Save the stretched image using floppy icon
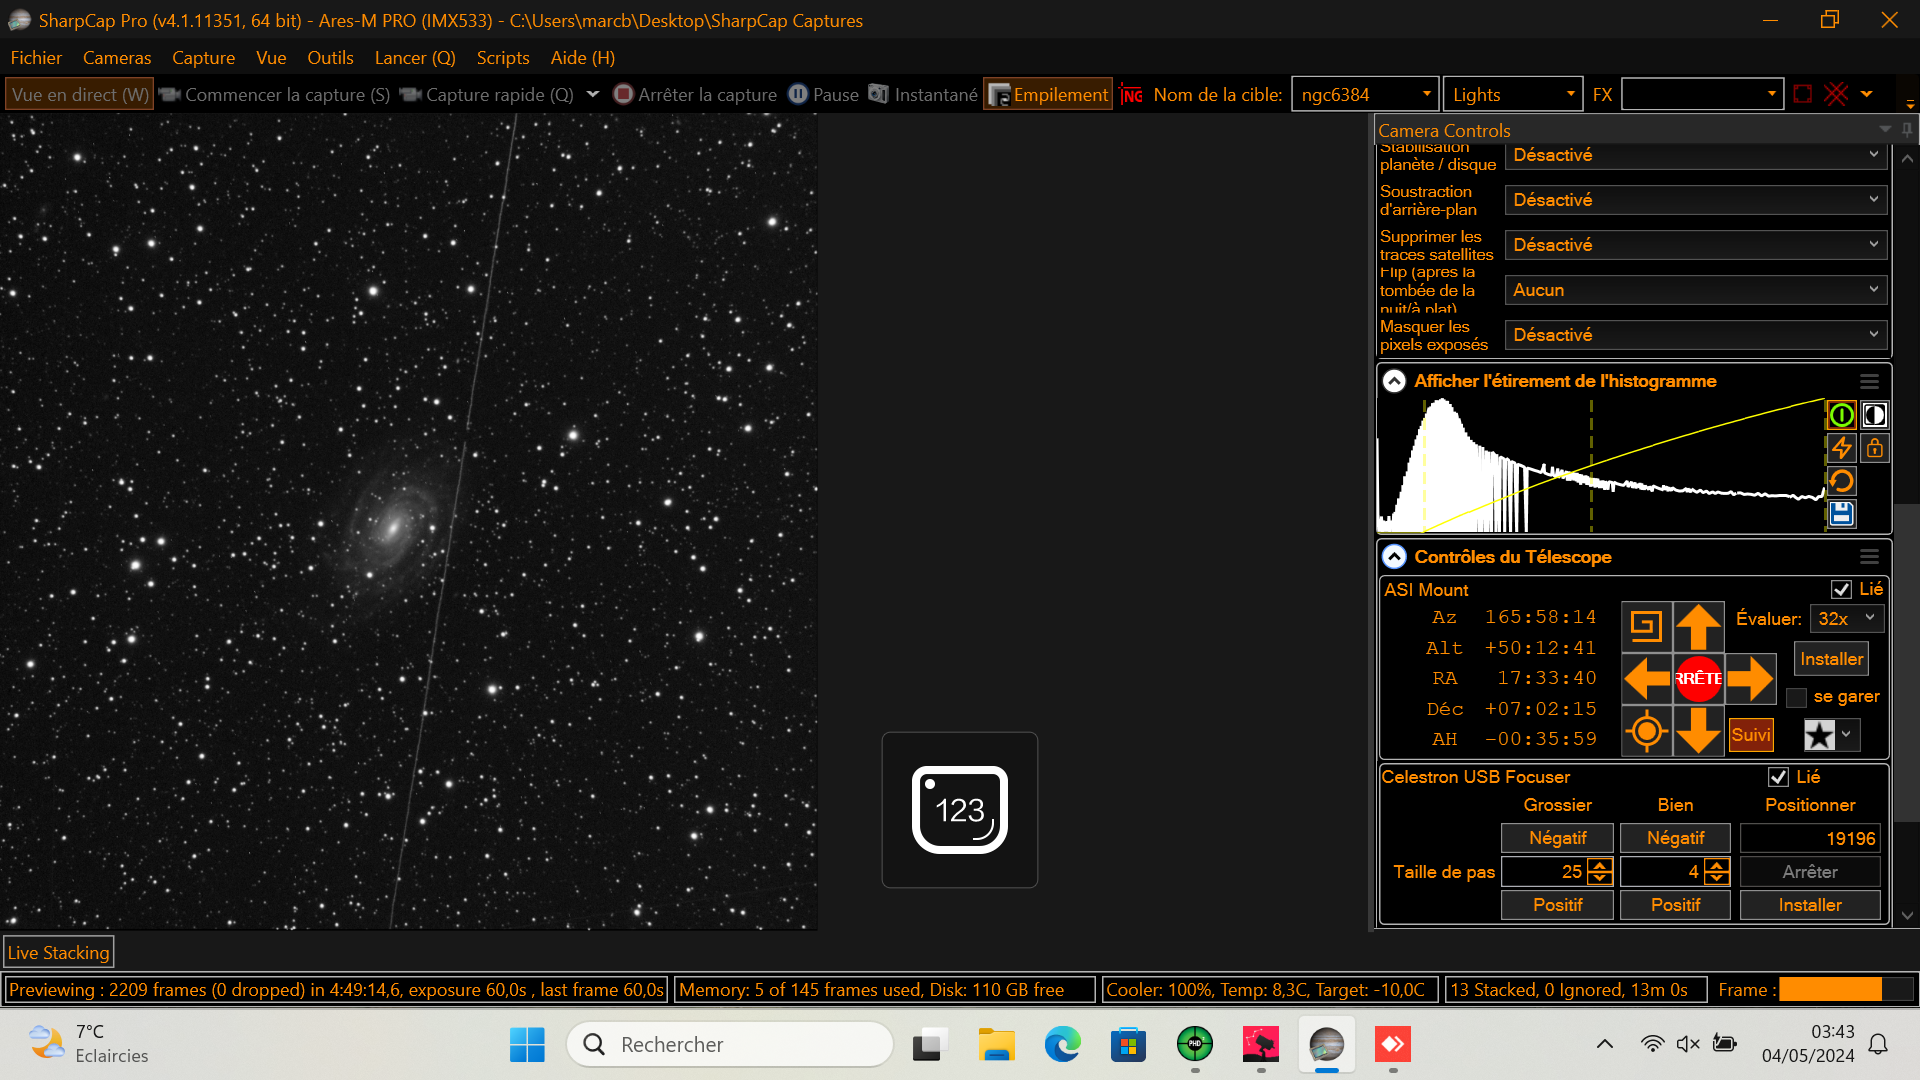The height and width of the screenshot is (1080, 1920). coord(1841,514)
